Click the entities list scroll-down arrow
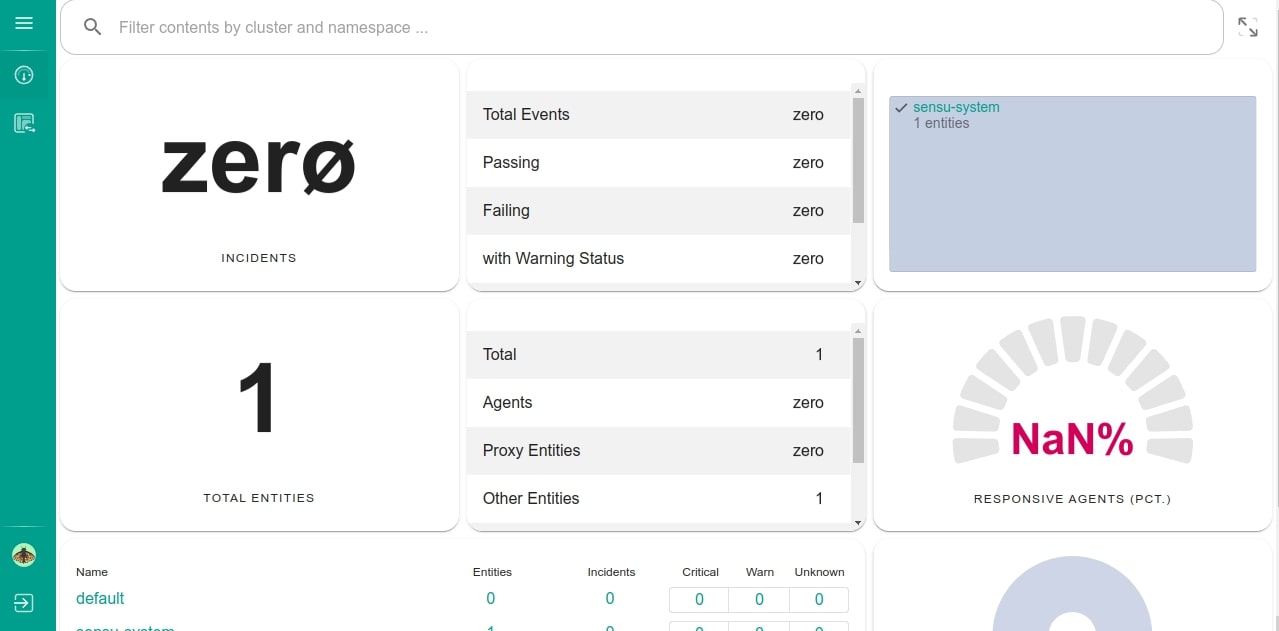This screenshot has width=1279, height=631. (858, 523)
